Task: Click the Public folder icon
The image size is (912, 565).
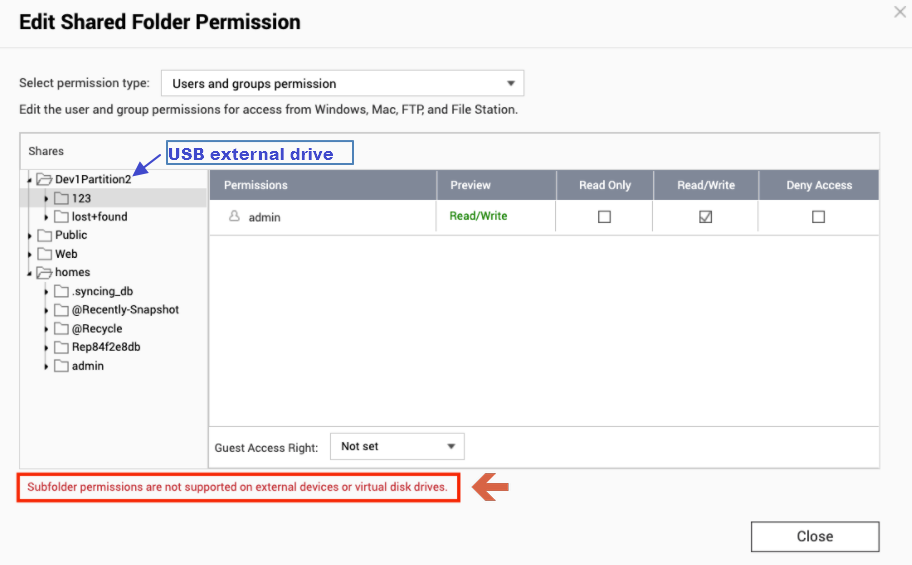Action: [x=44, y=236]
